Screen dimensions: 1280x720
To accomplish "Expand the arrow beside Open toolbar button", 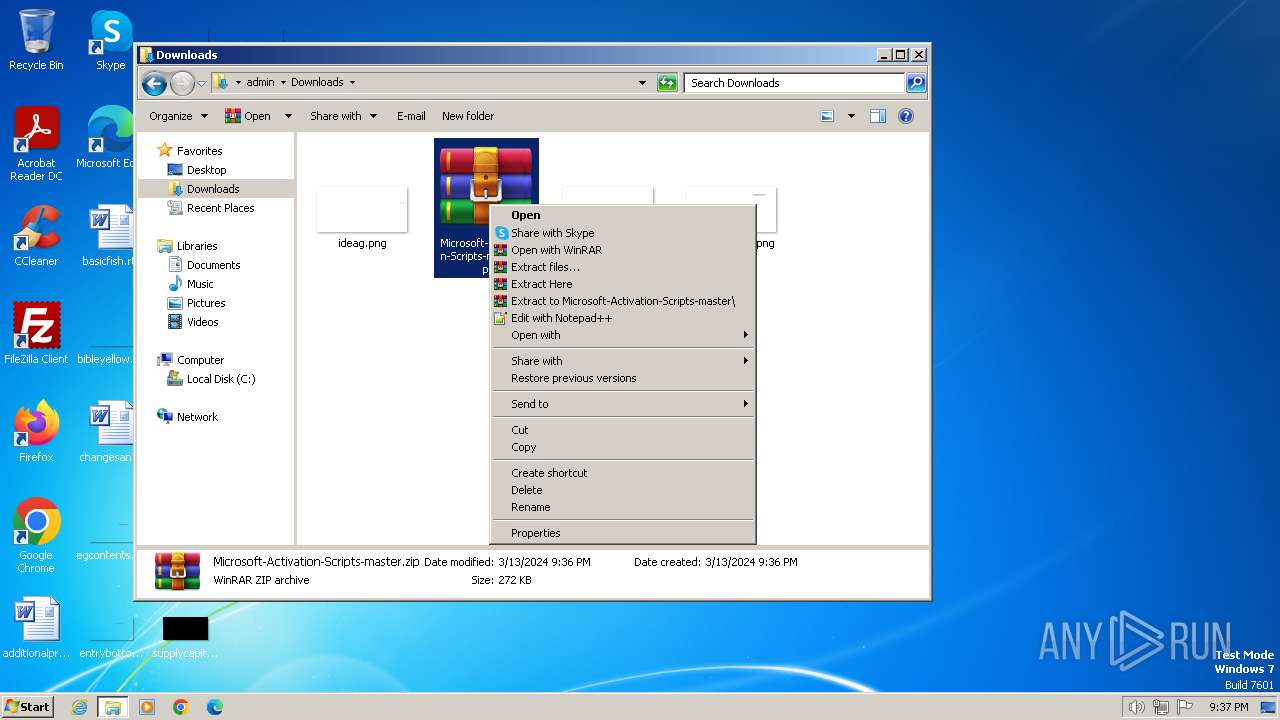I will pyautogui.click(x=288, y=116).
